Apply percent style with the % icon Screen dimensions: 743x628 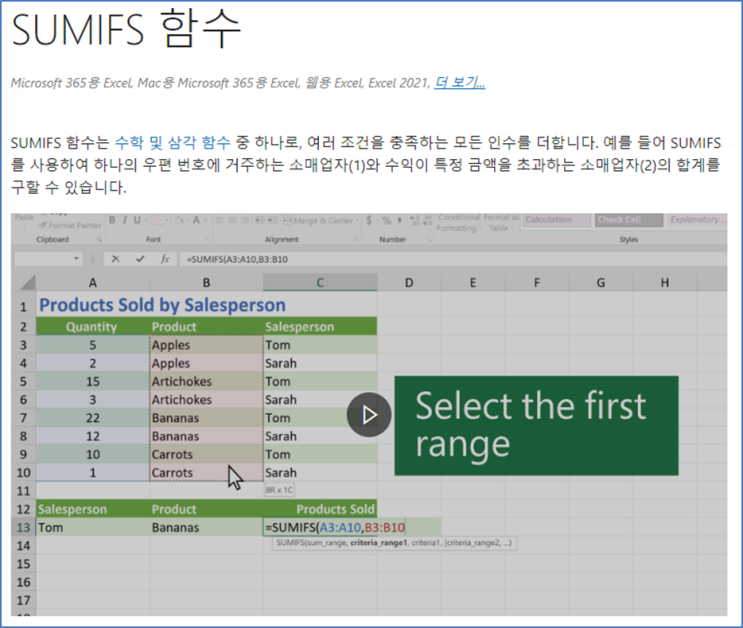coord(387,220)
